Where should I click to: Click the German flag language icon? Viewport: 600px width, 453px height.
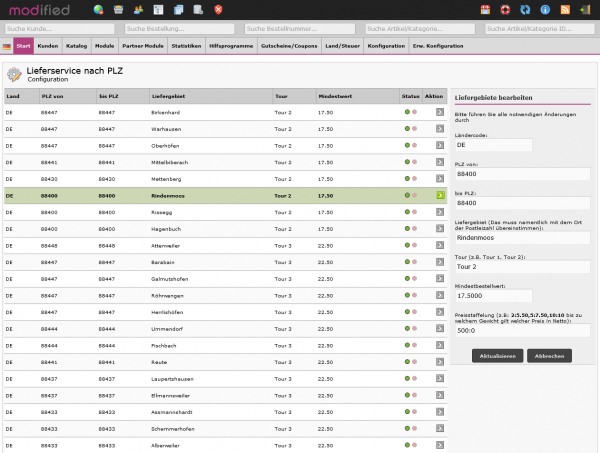pos(8,47)
